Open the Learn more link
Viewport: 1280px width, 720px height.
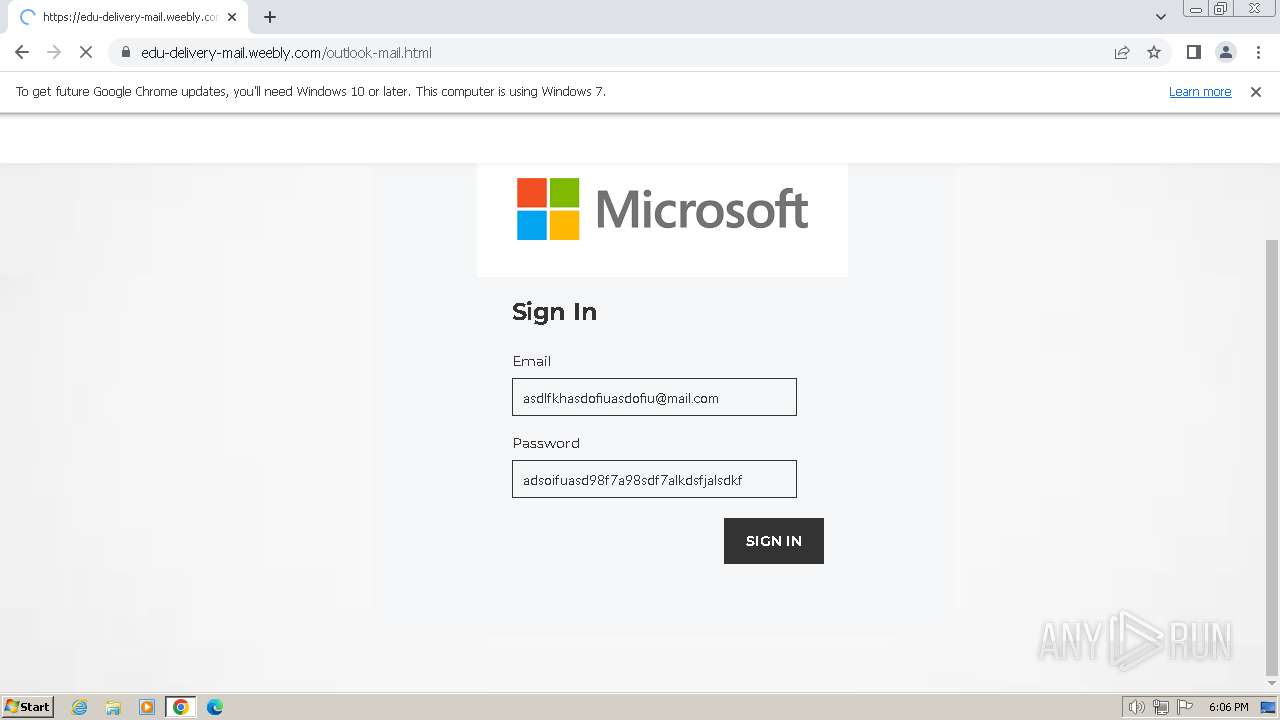[1200, 91]
